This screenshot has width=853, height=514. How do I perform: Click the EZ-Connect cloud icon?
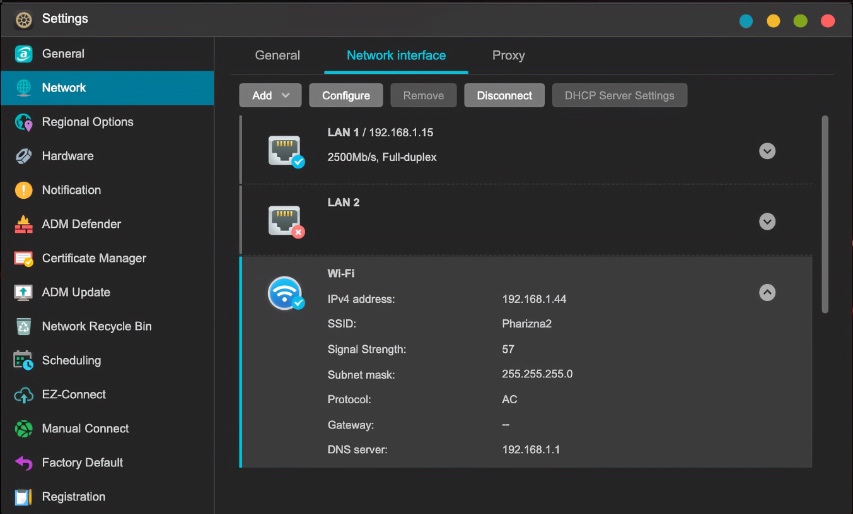23,395
